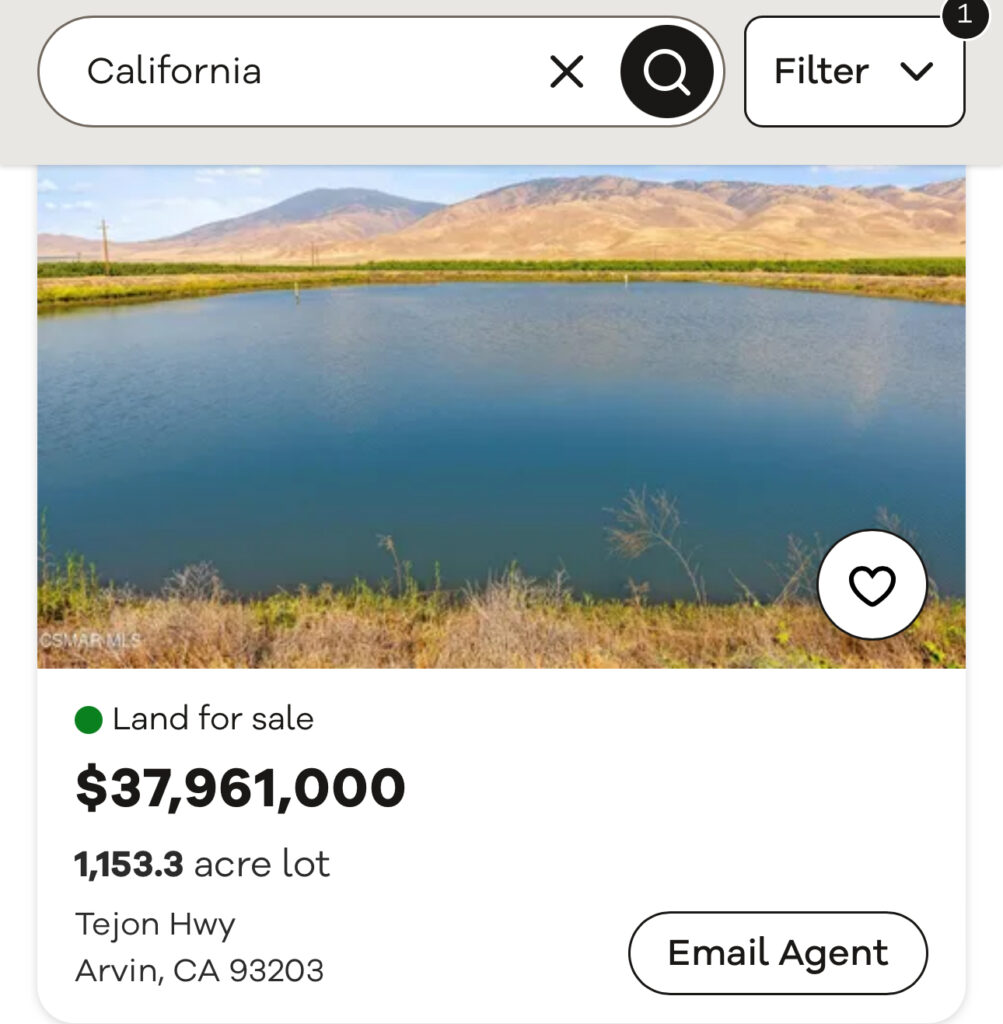Favorite the listing with the heart icon
This screenshot has width=1003, height=1024.
click(x=872, y=585)
